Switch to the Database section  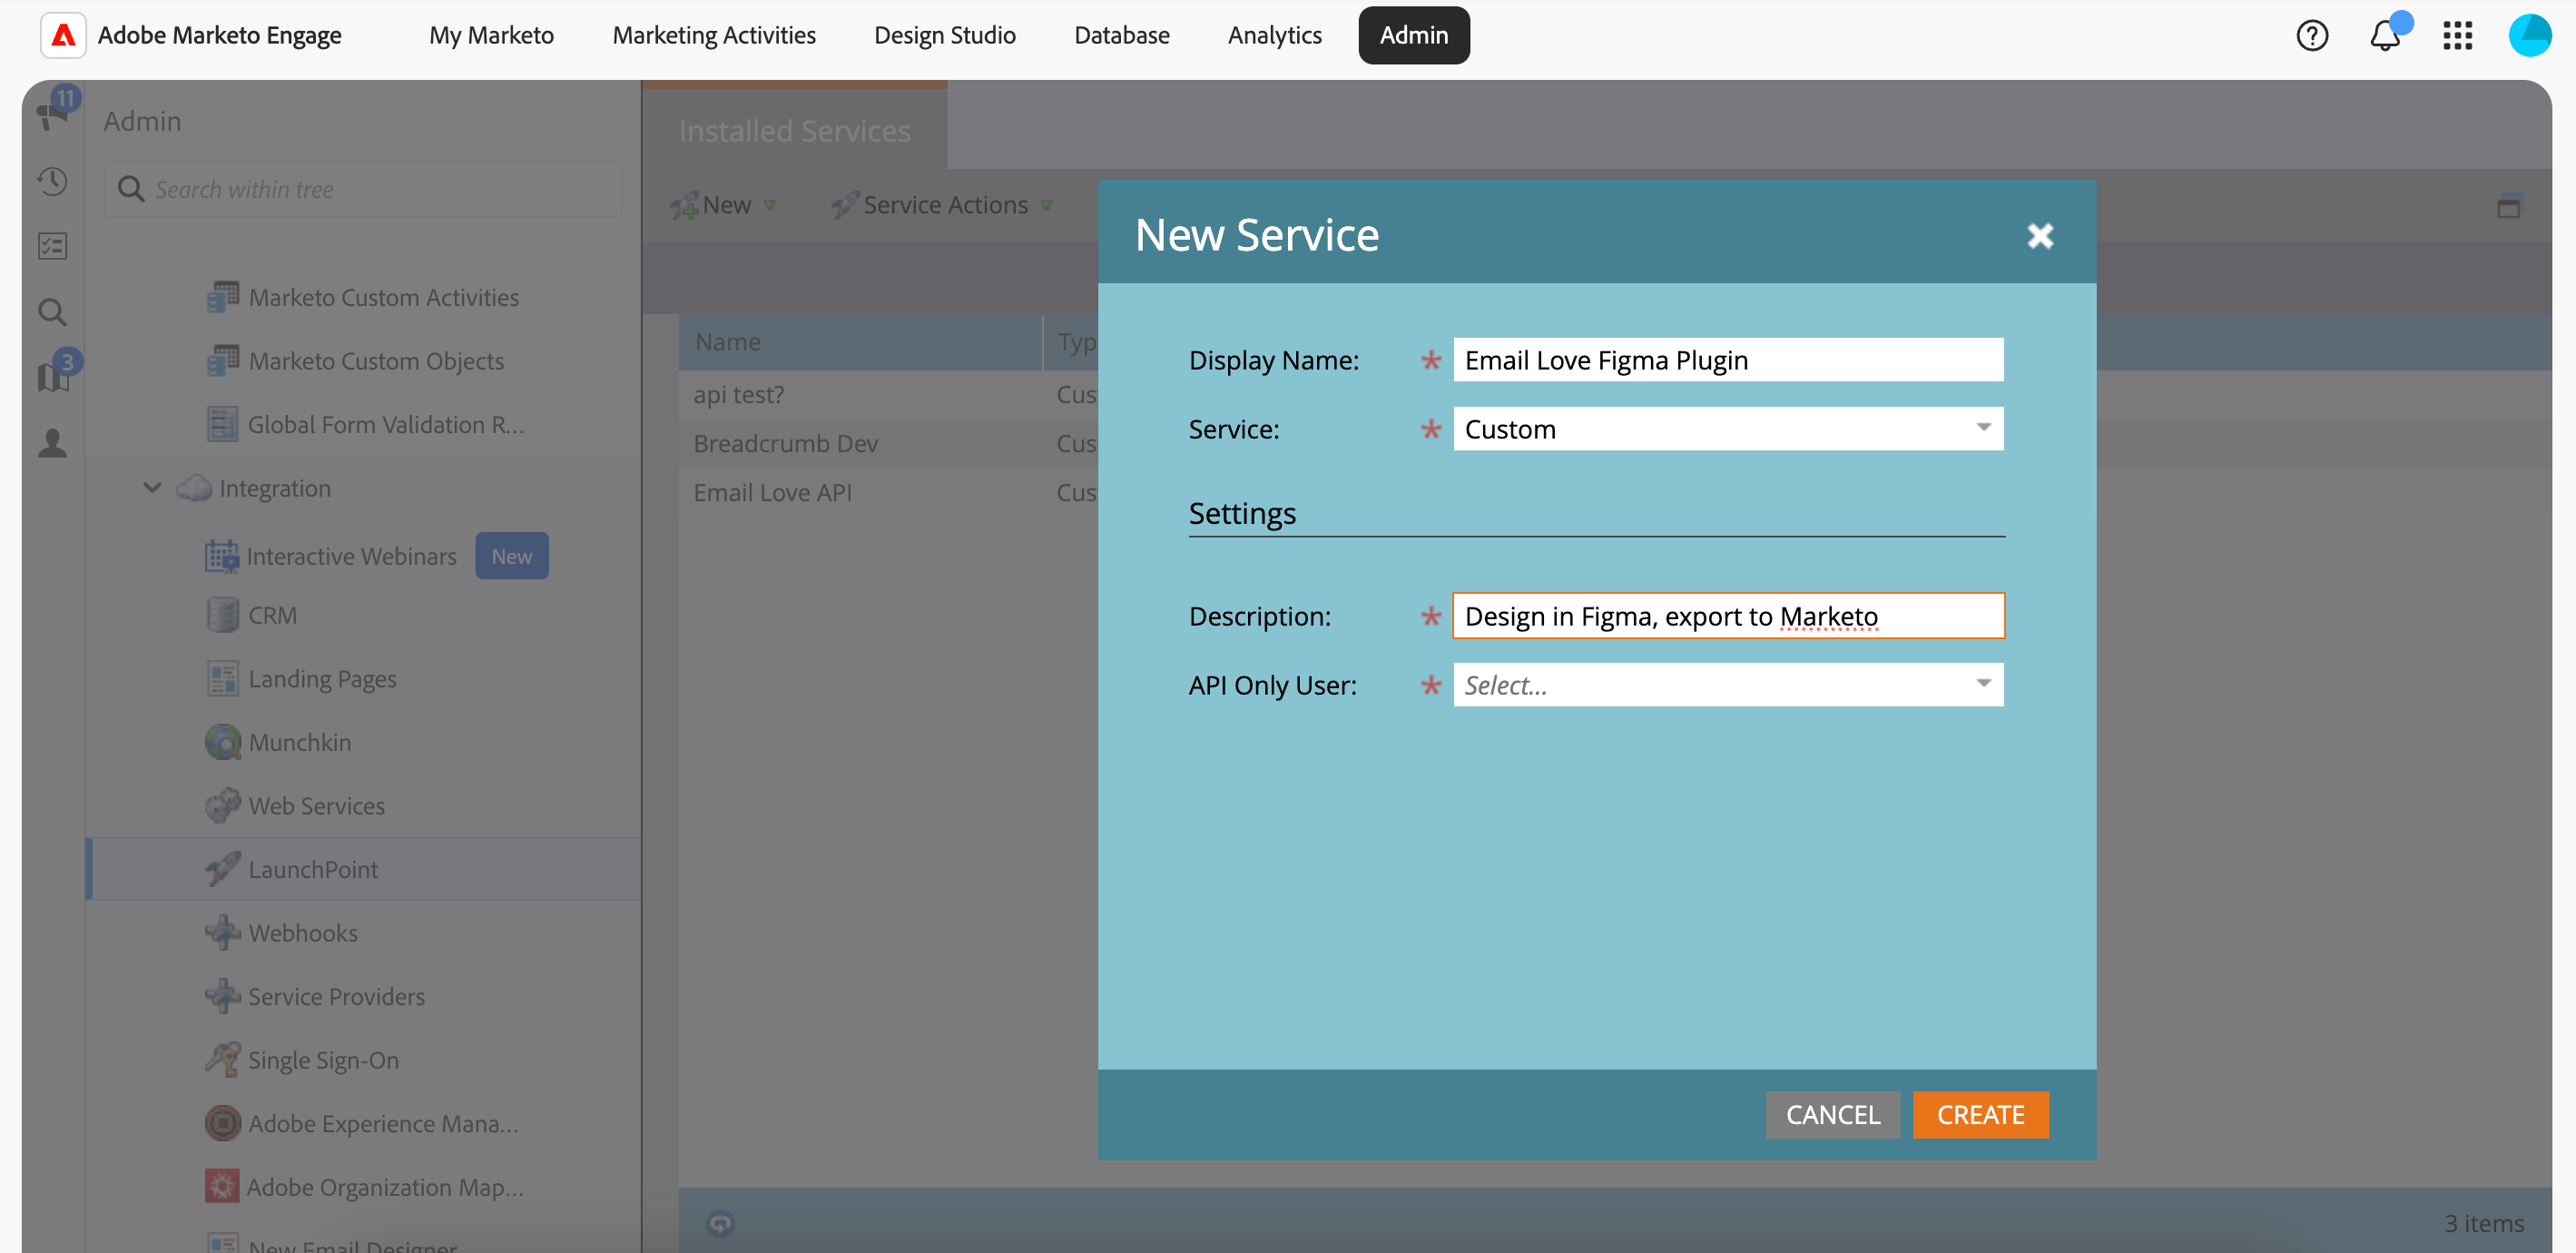click(x=1121, y=36)
